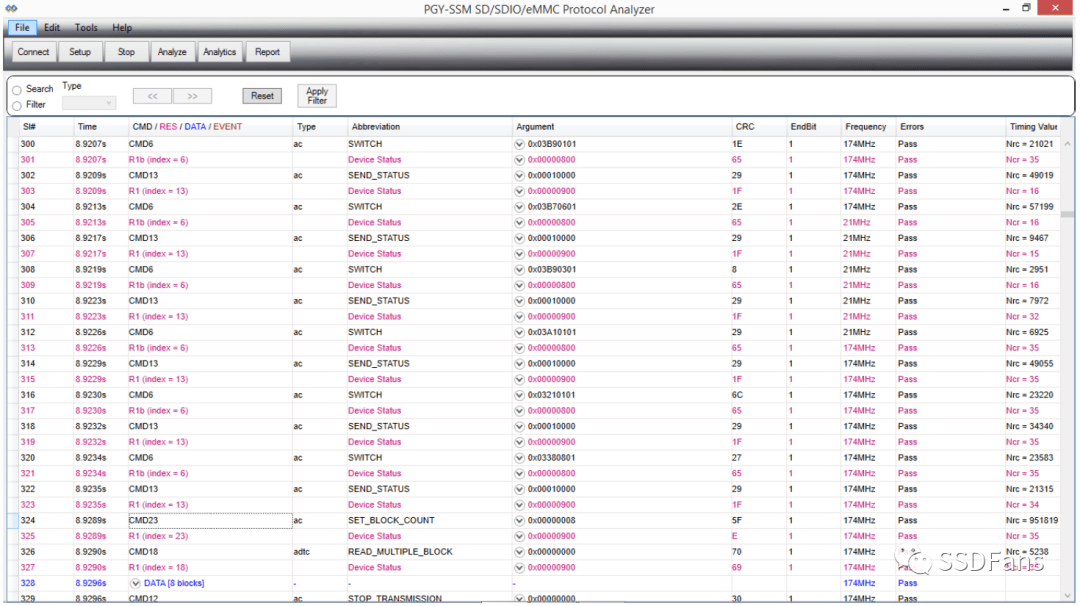Click timing value Nrc = 951819
Screen dimensions: 1080x606
tap(1032, 521)
